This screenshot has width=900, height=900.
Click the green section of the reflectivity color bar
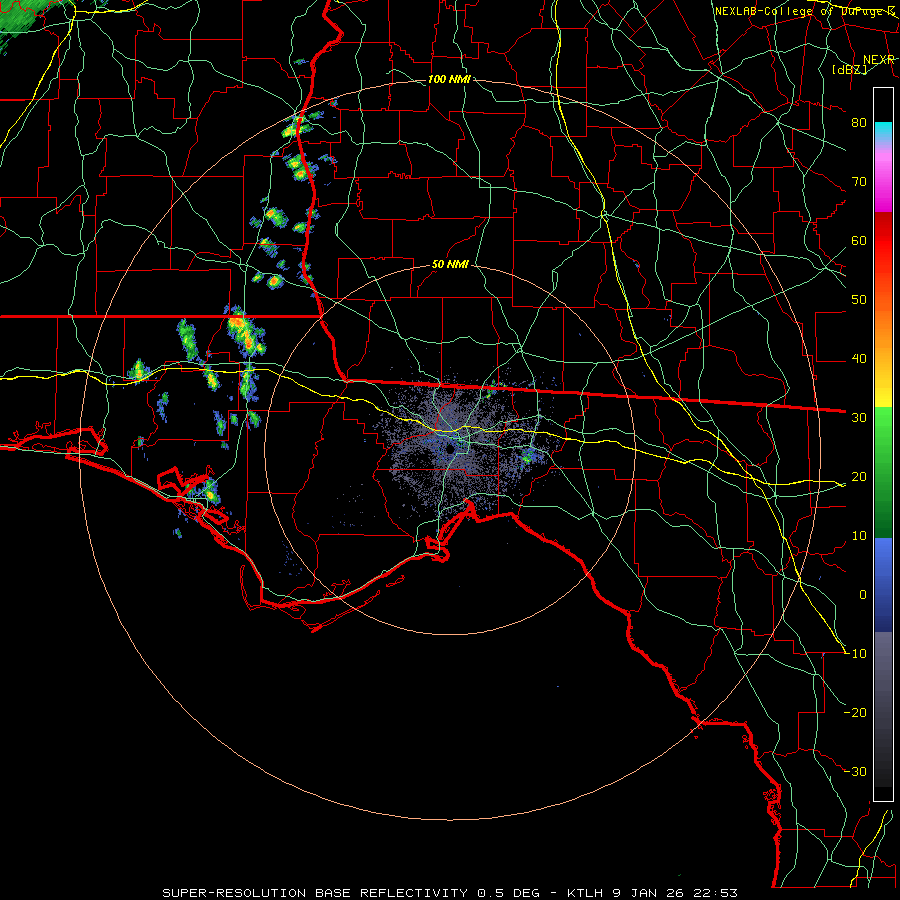[x=883, y=472]
